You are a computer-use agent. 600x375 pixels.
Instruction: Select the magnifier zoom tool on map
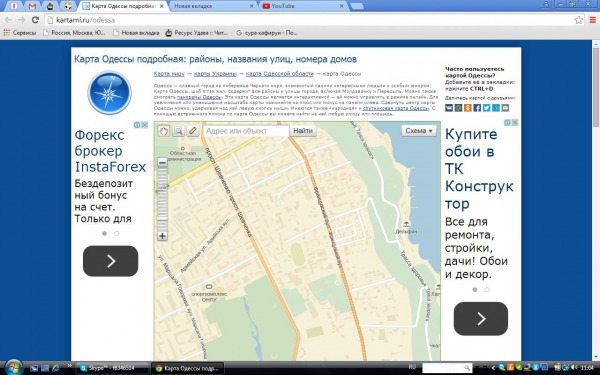[178, 131]
